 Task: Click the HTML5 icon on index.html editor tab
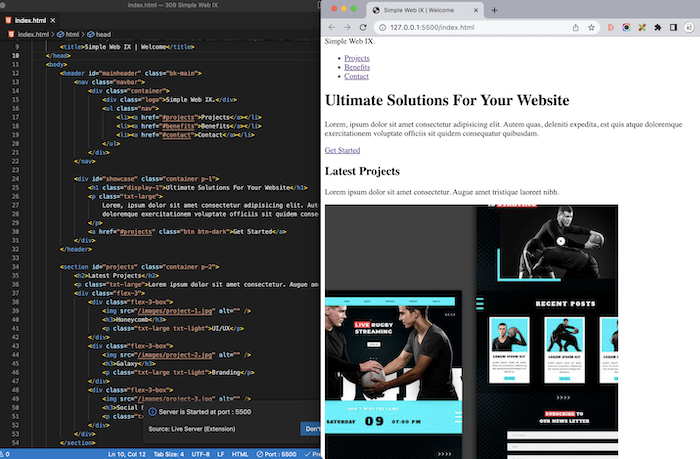click(8, 20)
